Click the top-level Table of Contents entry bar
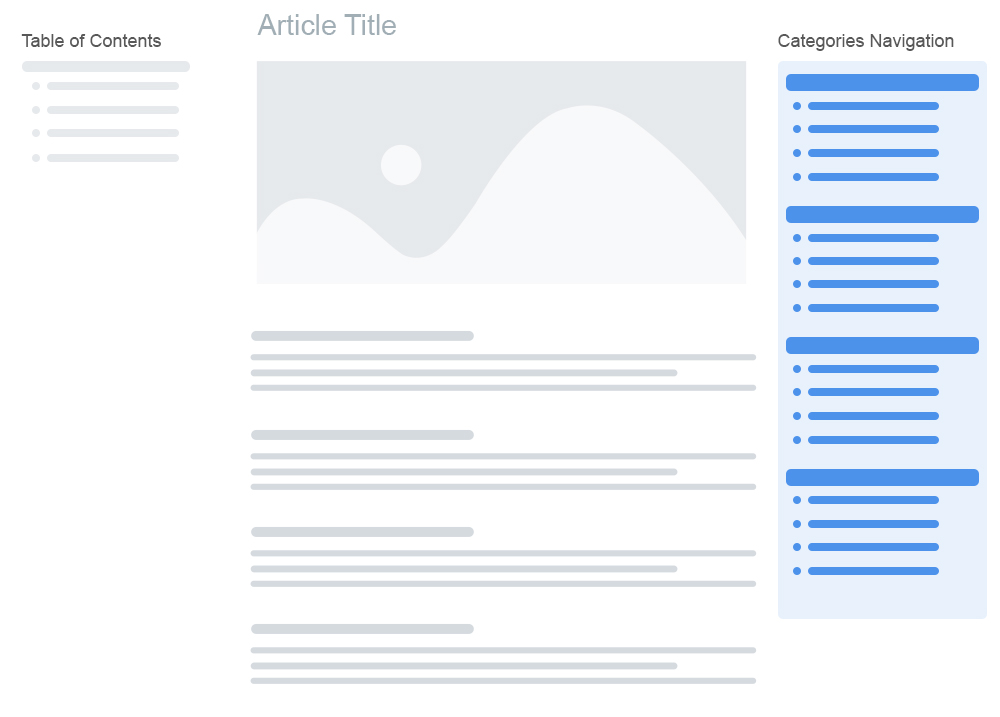This screenshot has height=717, width=1000. point(106,67)
